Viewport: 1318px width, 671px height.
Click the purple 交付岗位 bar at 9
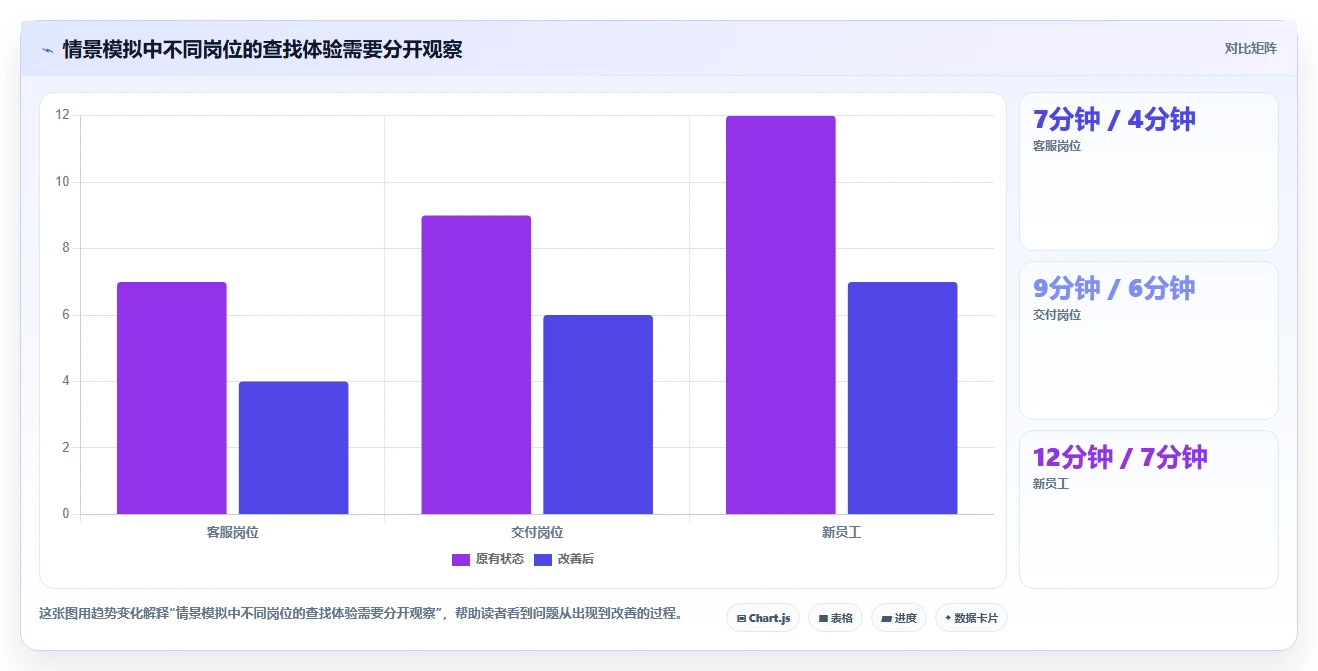tap(476, 365)
